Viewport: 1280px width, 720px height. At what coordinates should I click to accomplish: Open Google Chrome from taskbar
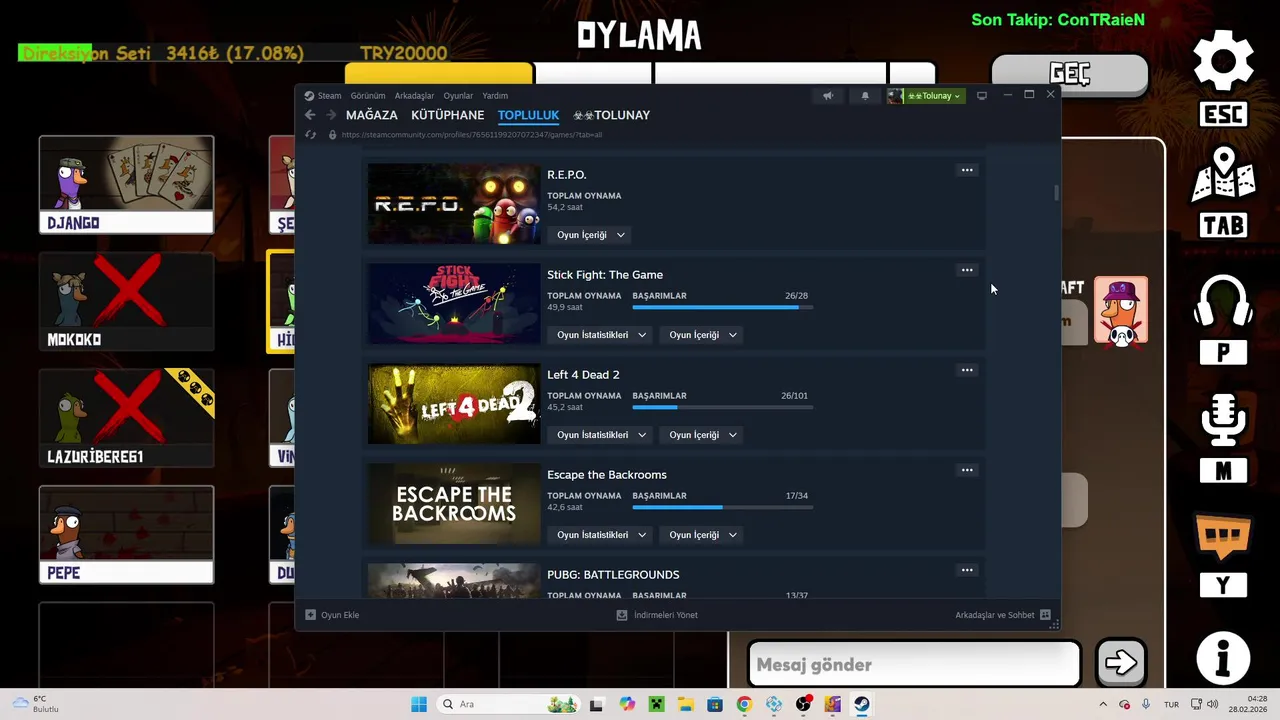pos(744,704)
